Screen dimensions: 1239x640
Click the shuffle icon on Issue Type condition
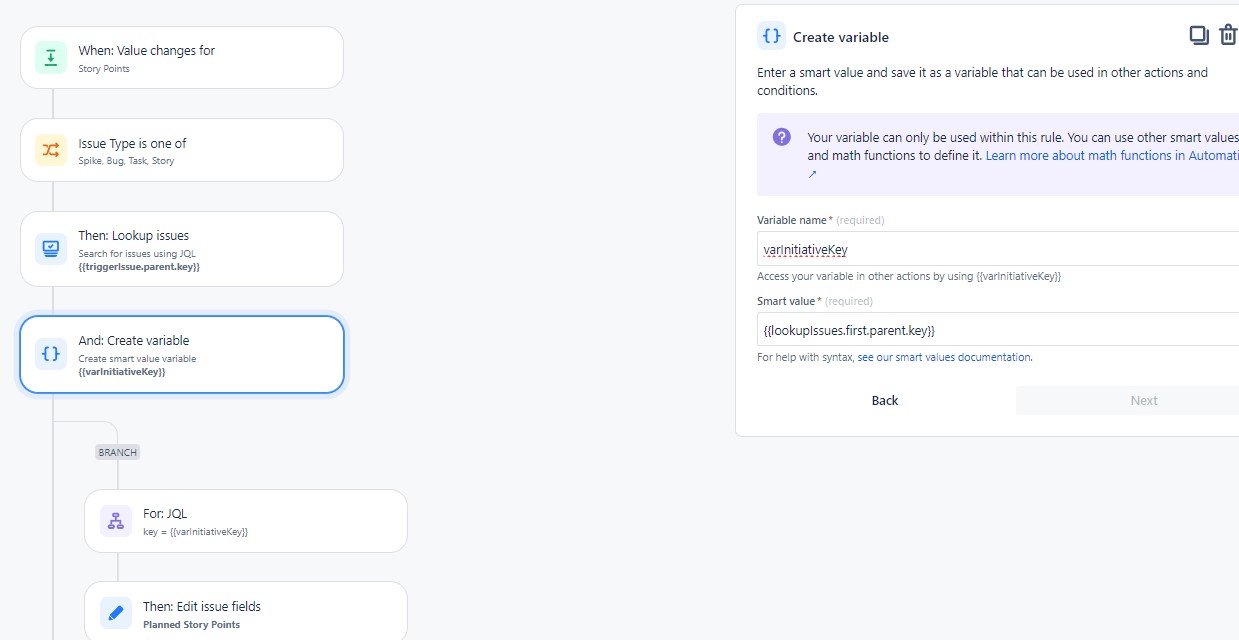tap(50, 148)
